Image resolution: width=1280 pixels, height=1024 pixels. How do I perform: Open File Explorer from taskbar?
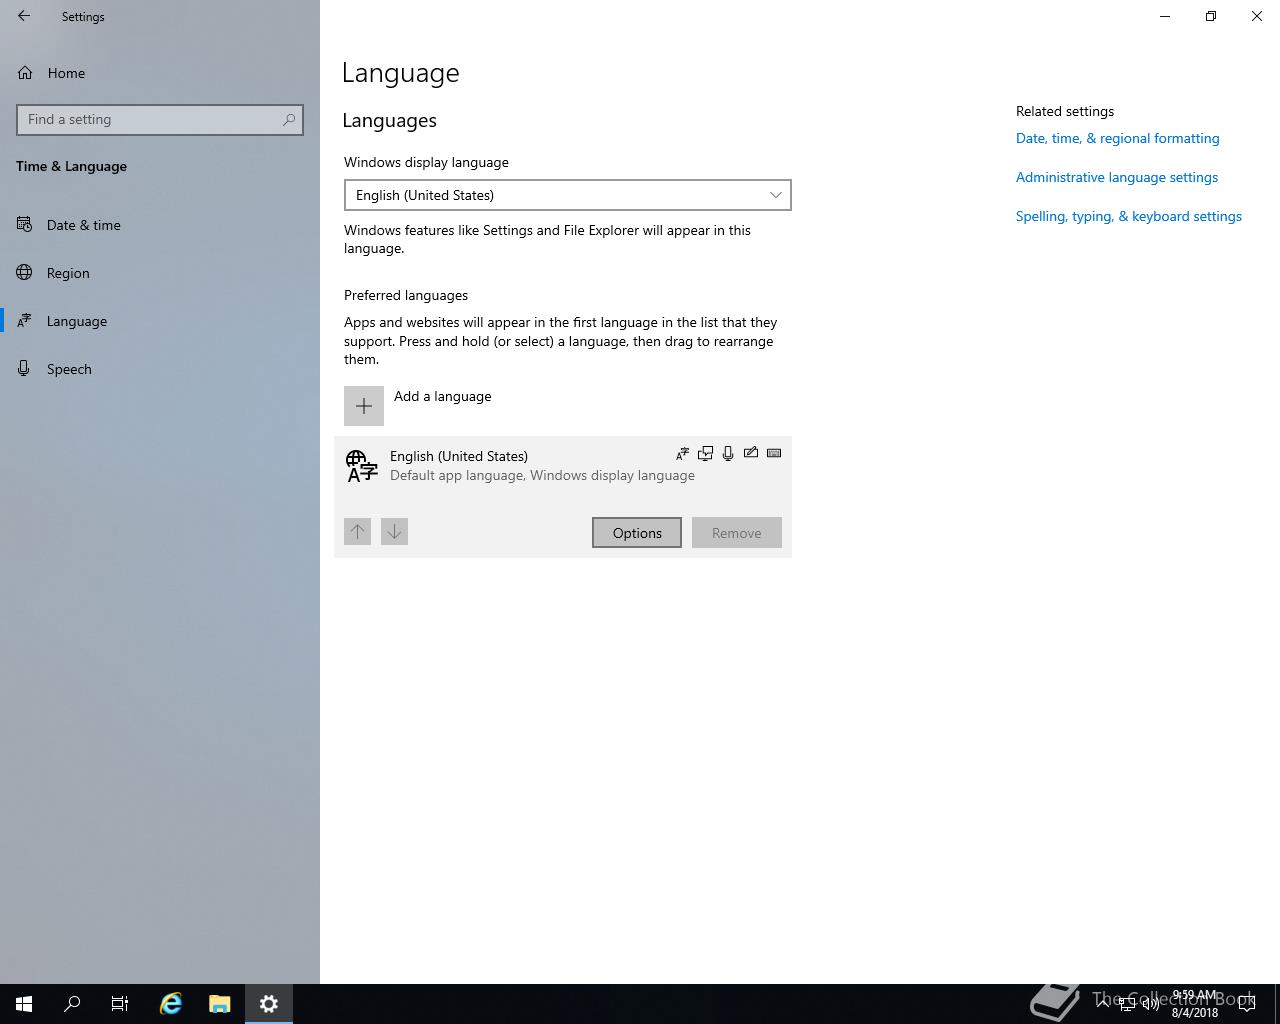coord(220,1004)
